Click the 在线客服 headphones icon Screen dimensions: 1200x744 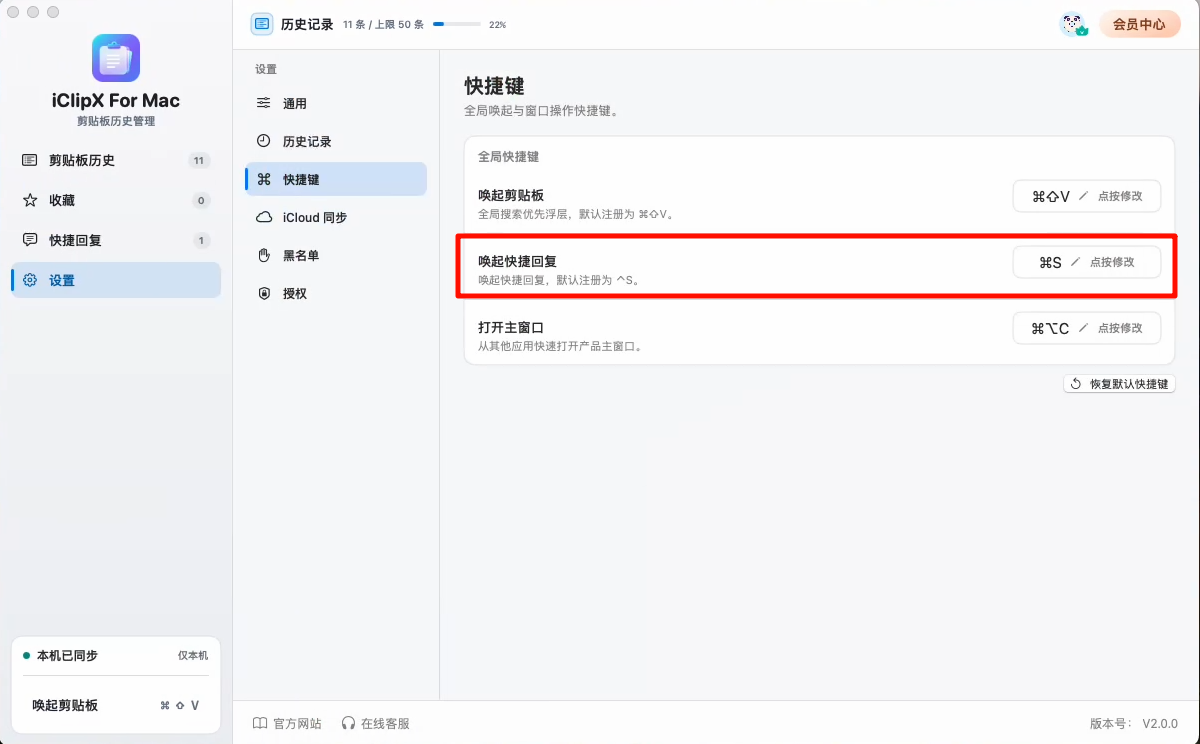coord(348,723)
